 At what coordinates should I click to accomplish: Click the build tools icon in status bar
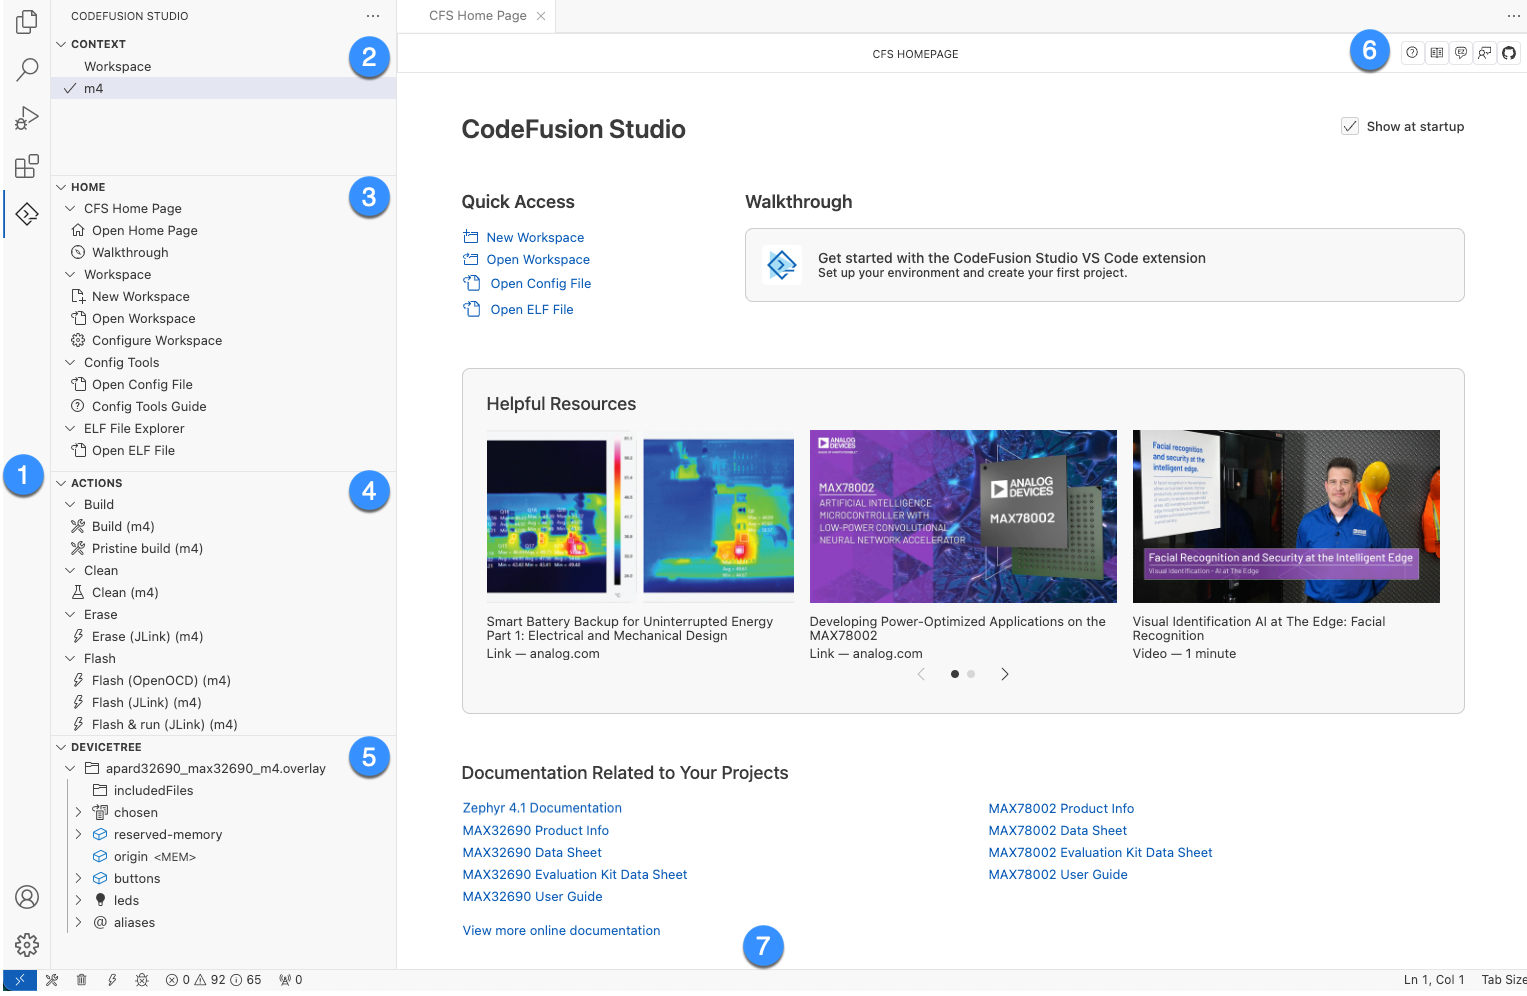pos(52,980)
